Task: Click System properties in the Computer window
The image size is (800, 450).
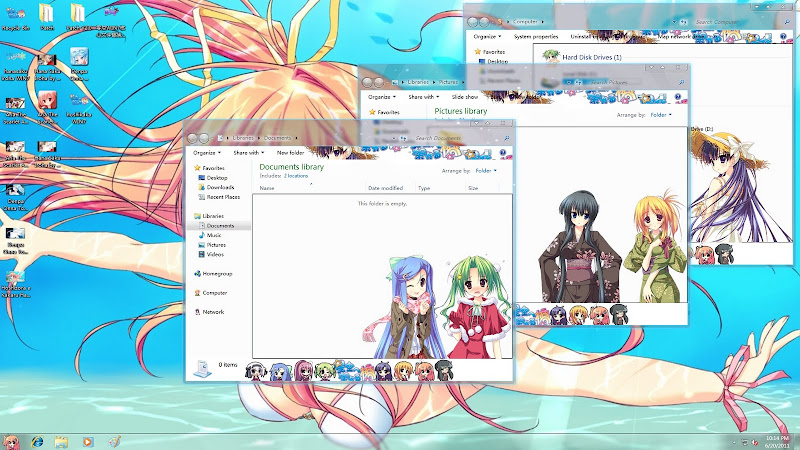Action: [536, 37]
